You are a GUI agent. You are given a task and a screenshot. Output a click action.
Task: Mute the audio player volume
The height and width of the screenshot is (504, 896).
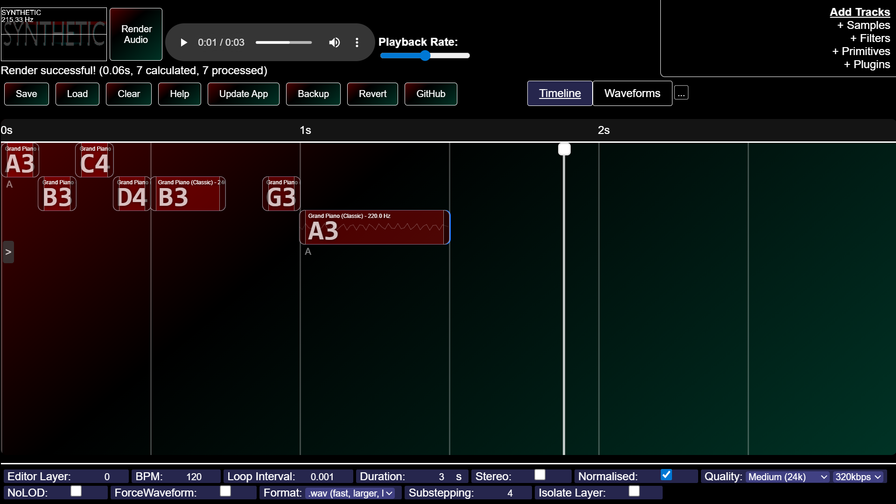[334, 42]
